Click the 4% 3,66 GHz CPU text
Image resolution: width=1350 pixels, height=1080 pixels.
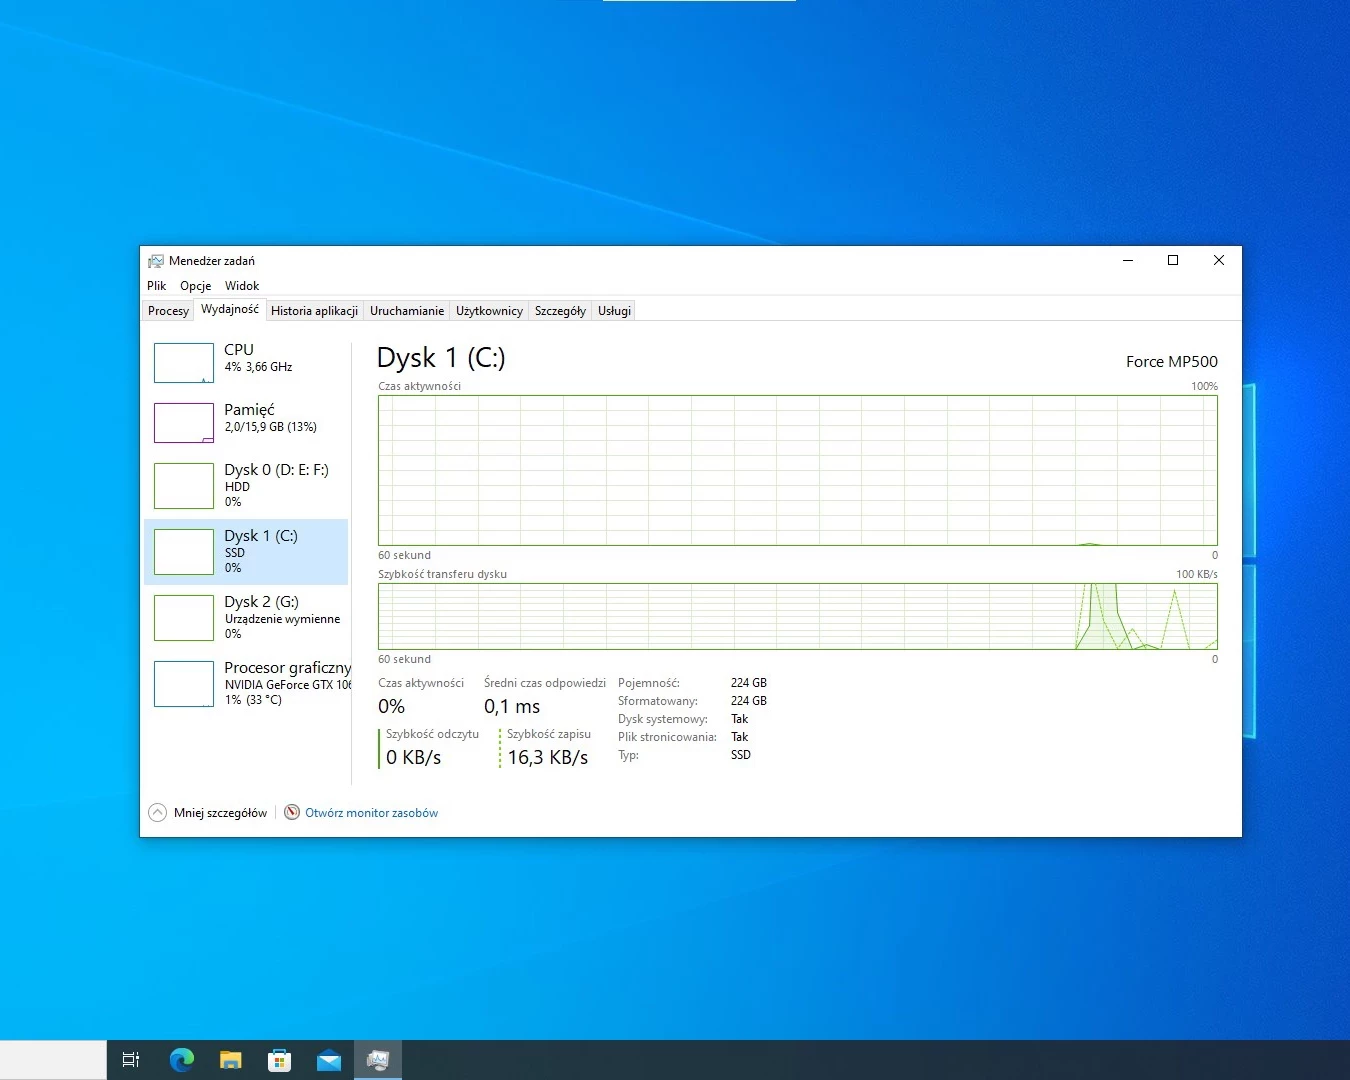tap(258, 367)
